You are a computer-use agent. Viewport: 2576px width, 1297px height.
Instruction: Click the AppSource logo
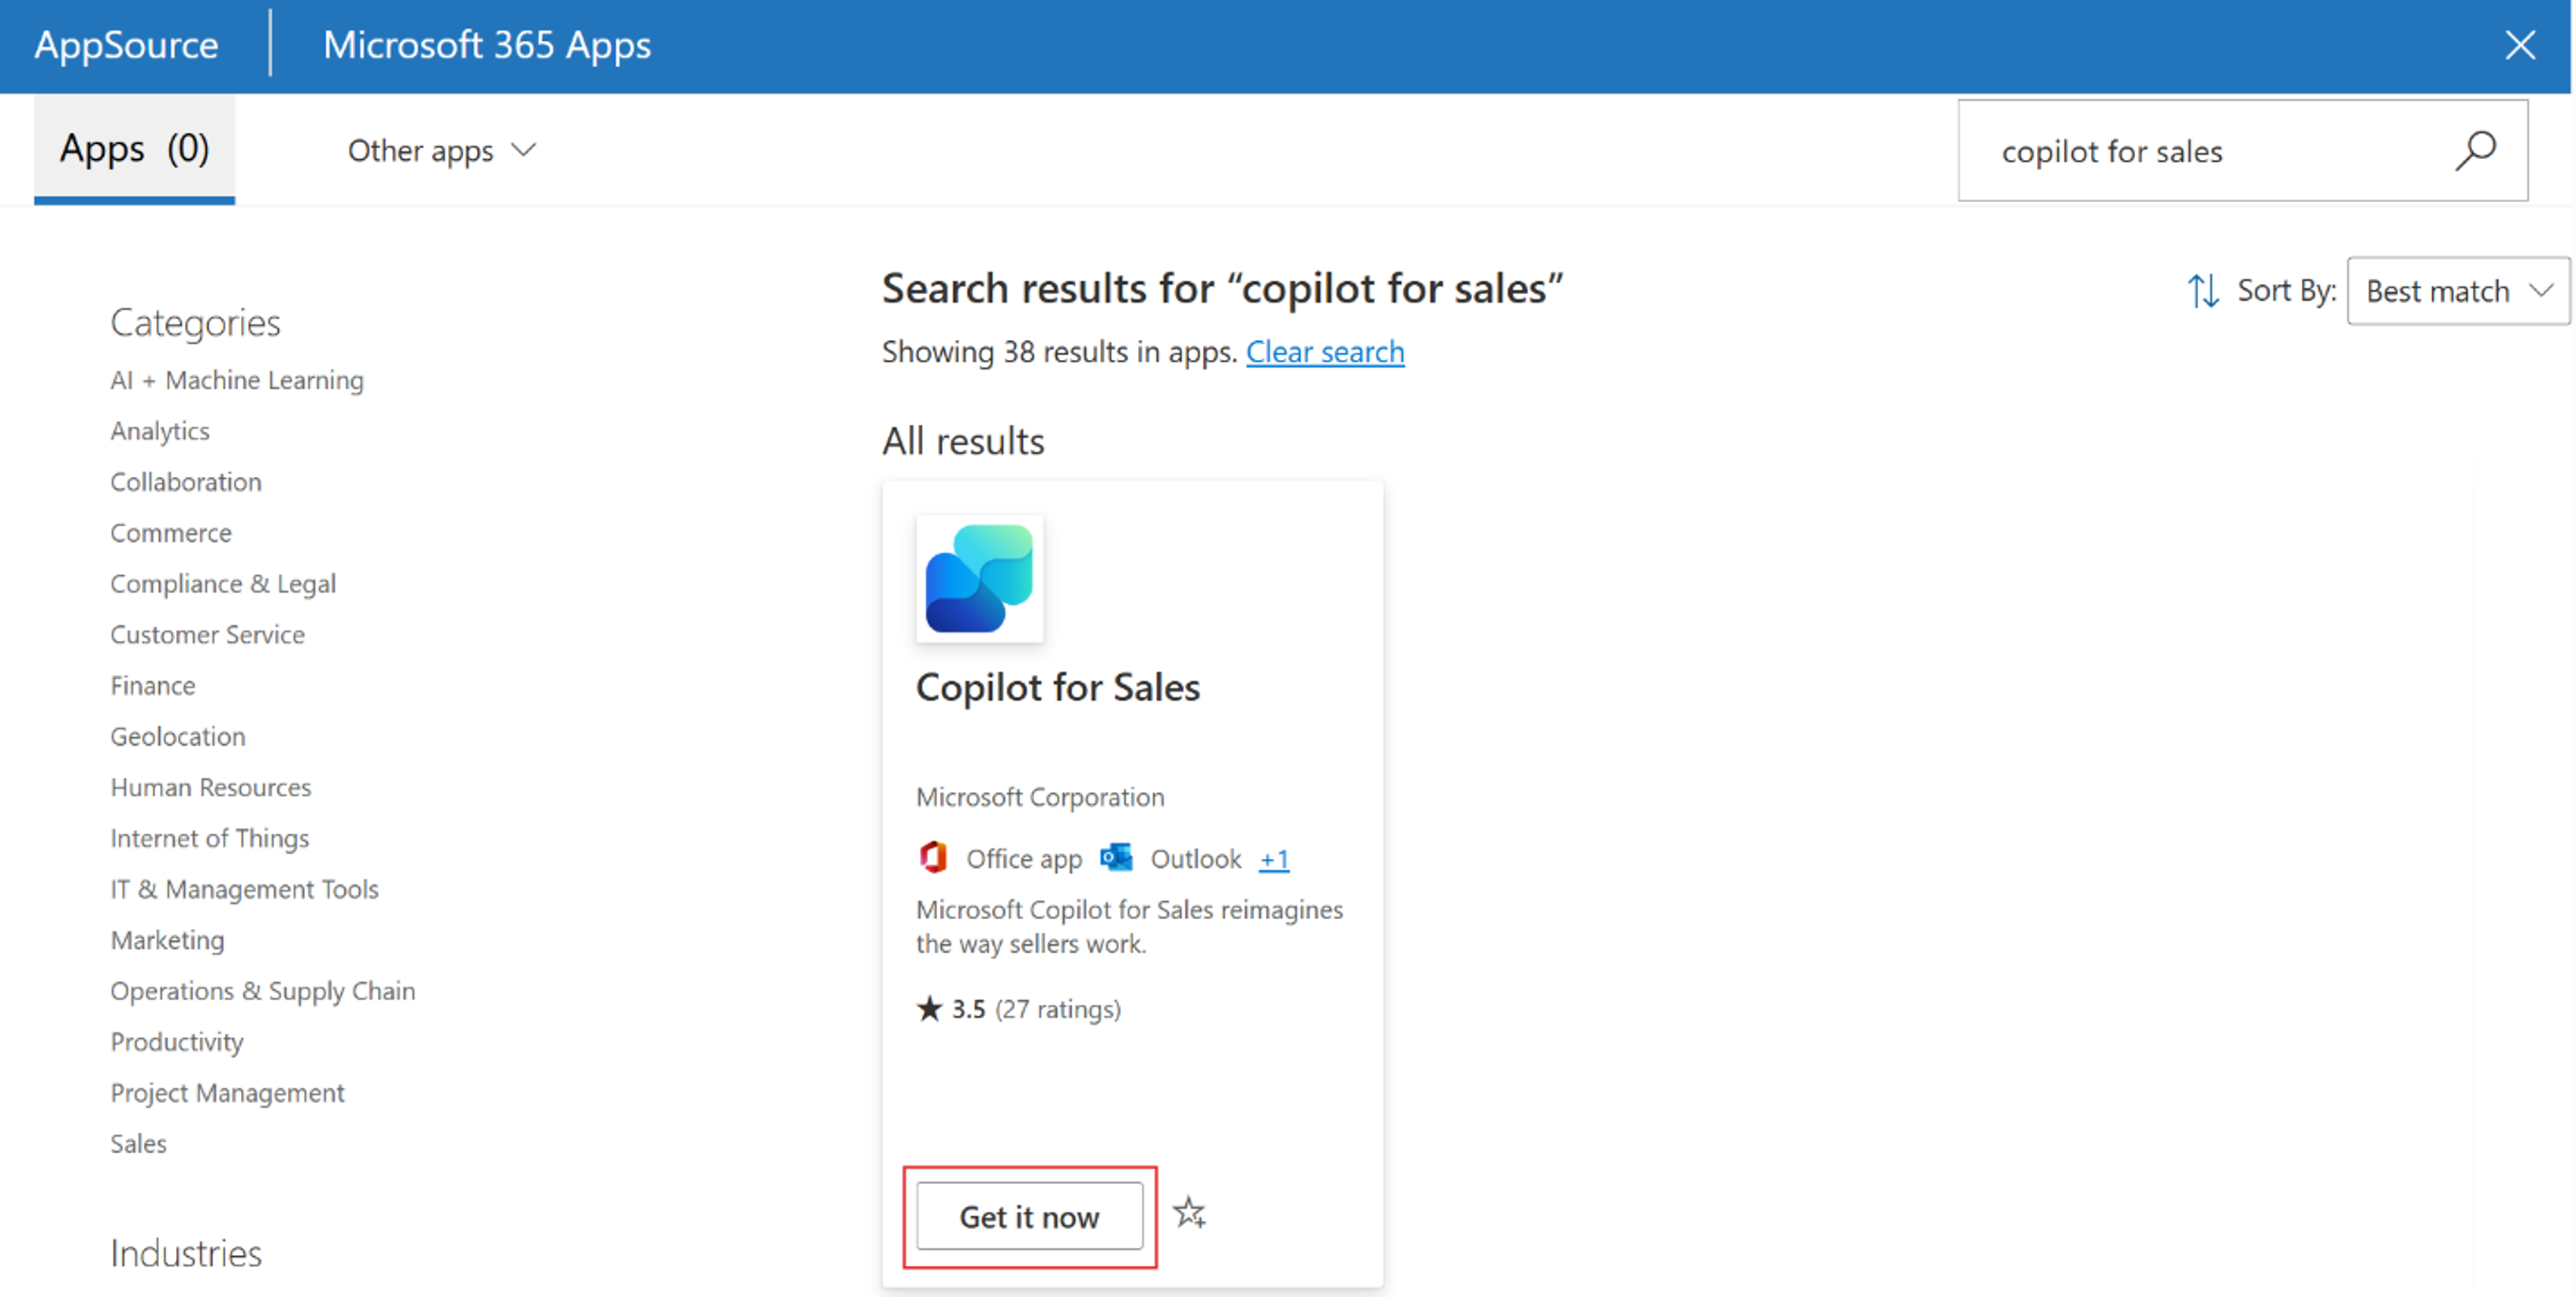click(x=126, y=45)
